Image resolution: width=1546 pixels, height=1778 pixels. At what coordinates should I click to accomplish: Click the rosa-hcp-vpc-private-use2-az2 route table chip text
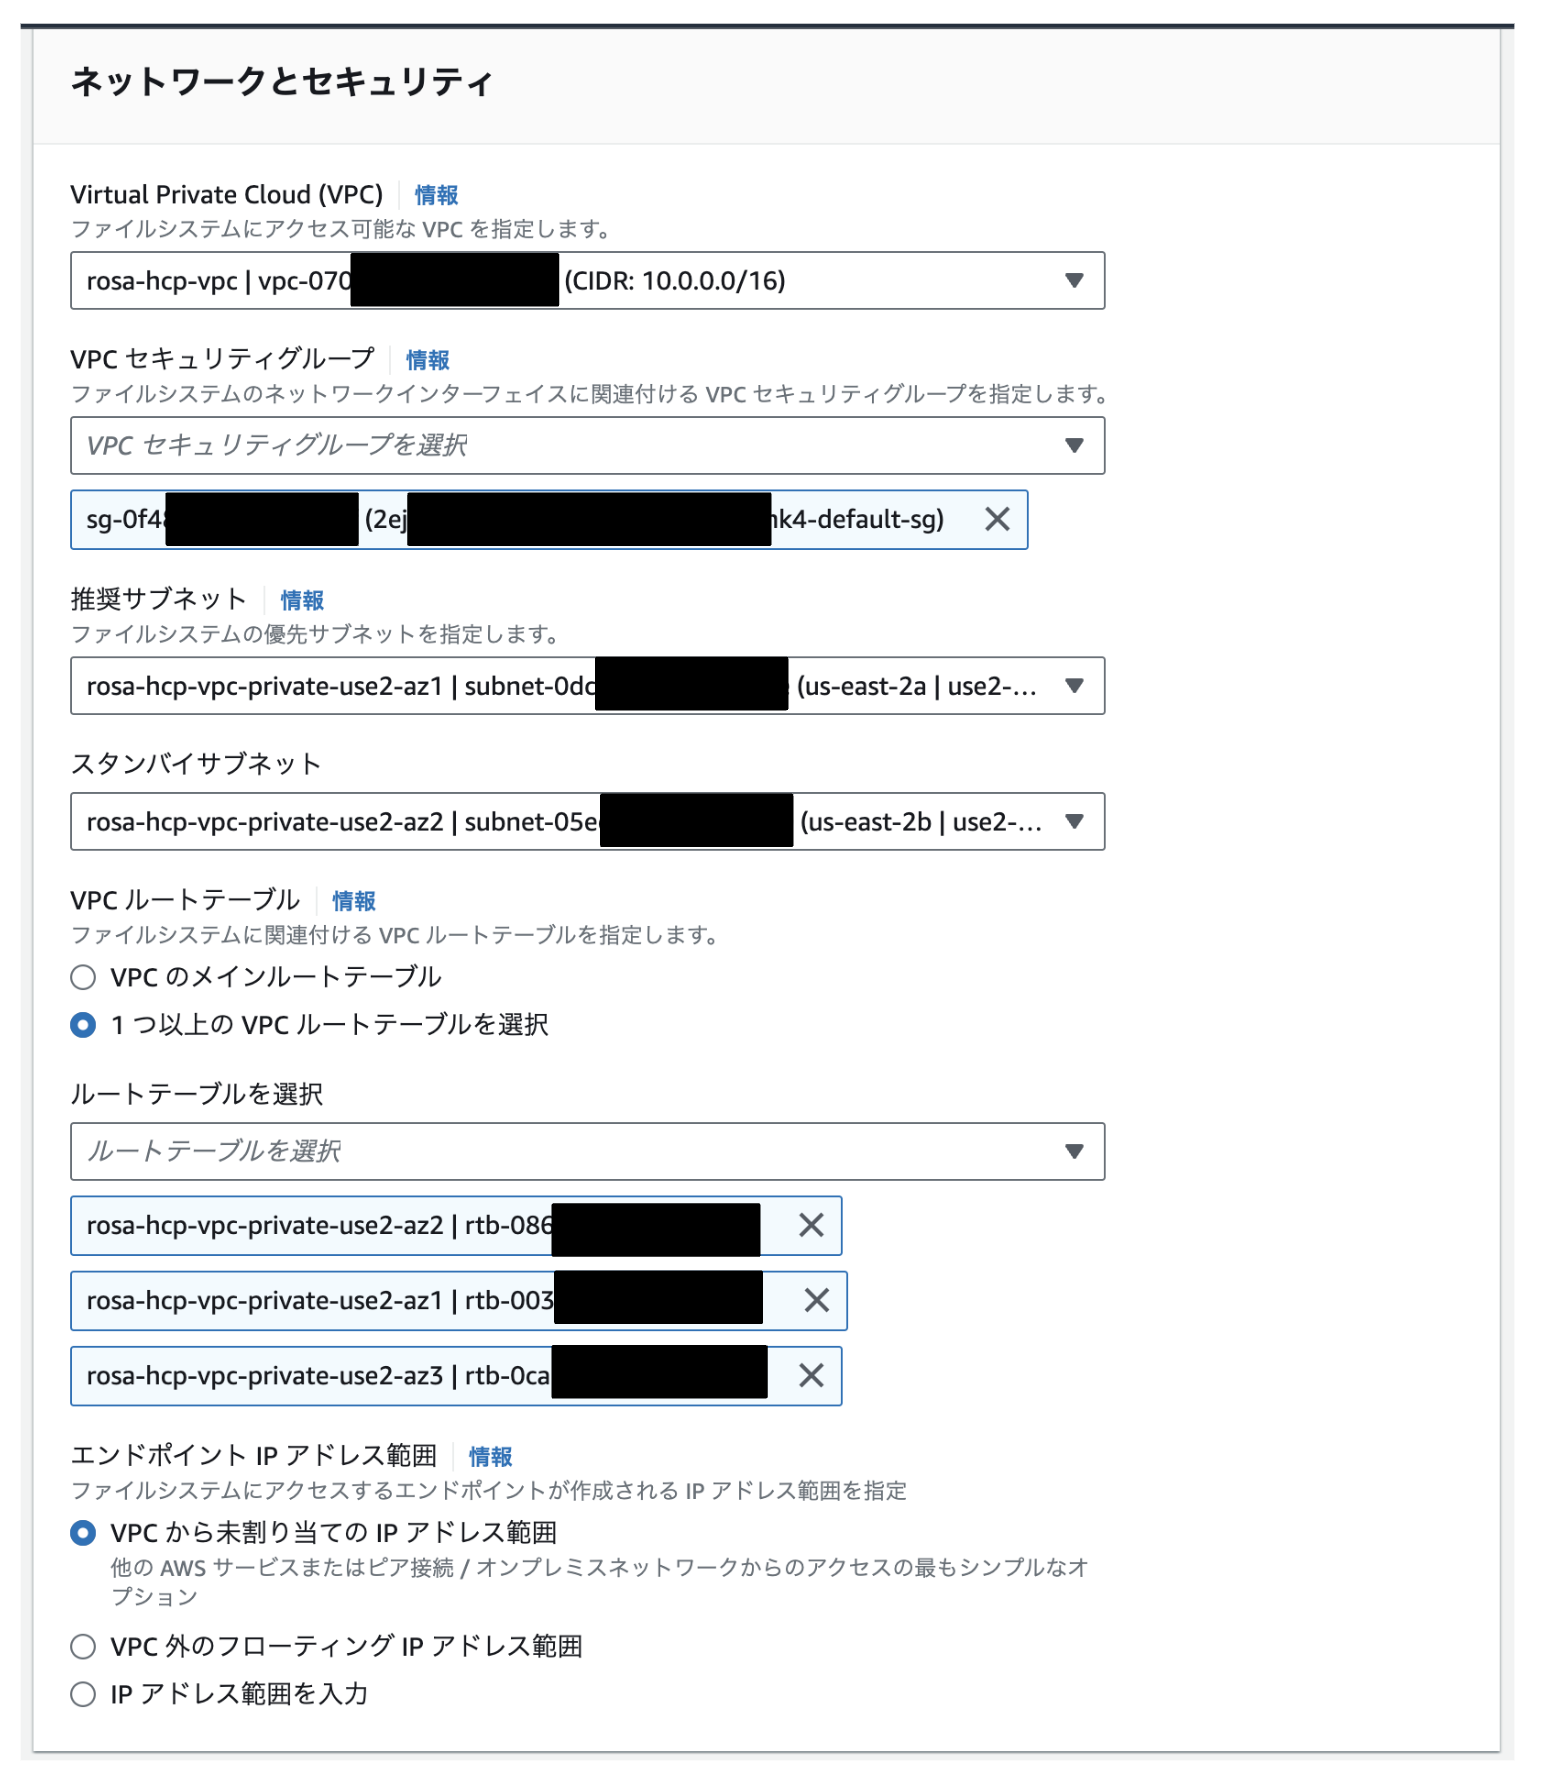pyautogui.click(x=320, y=1225)
